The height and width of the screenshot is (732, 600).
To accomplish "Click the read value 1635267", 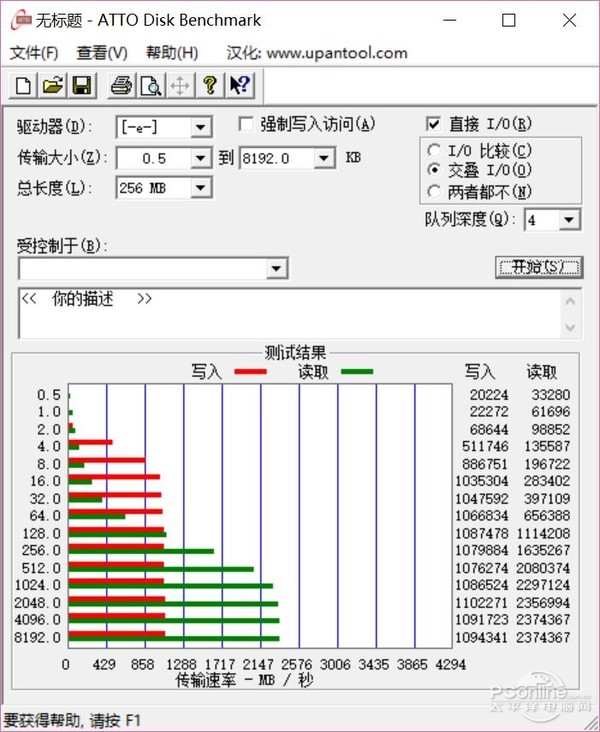I will (x=543, y=550).
